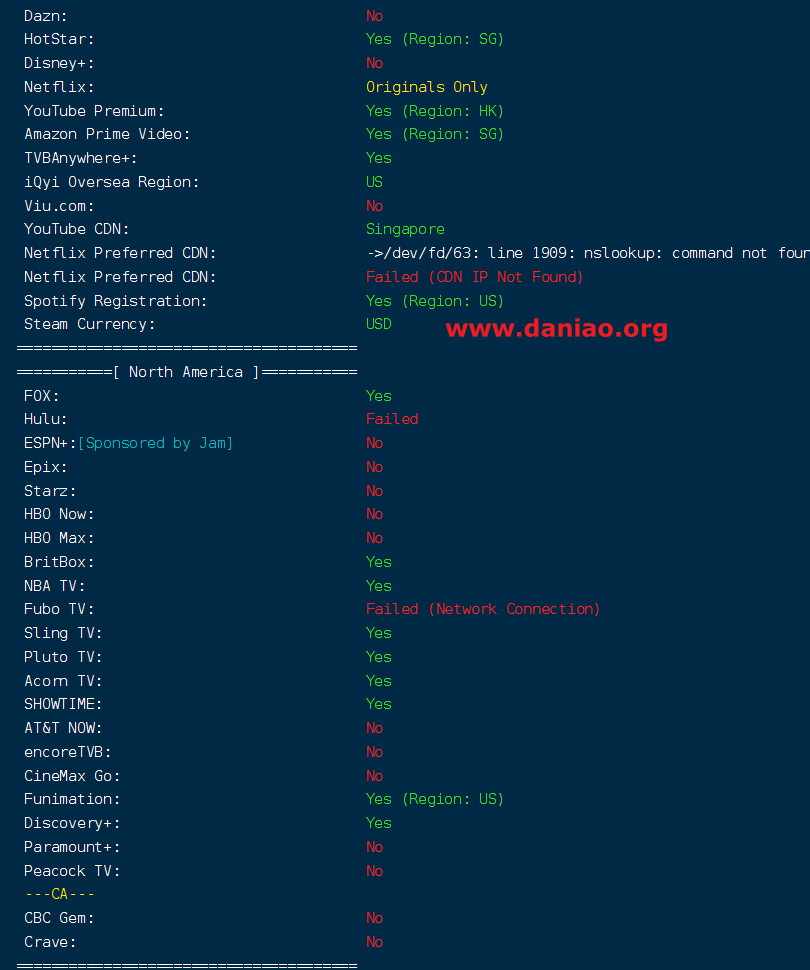
Task: Select the 'Yes' result for TVBAnywhere+
Action: coord(379,158)
